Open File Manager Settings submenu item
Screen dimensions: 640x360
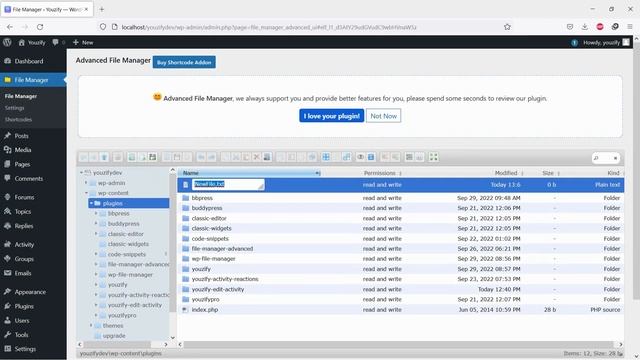click(x=15, y=108)
